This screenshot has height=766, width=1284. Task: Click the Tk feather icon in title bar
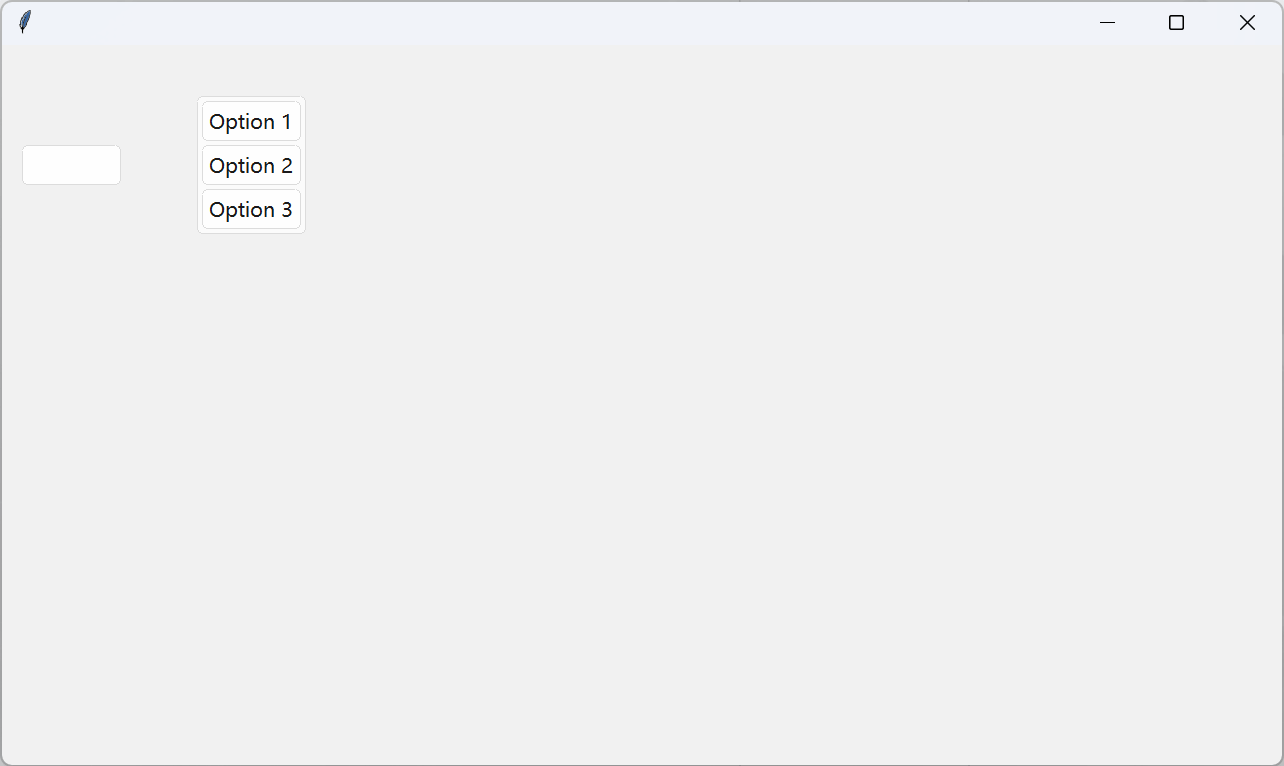pos(25,22)
